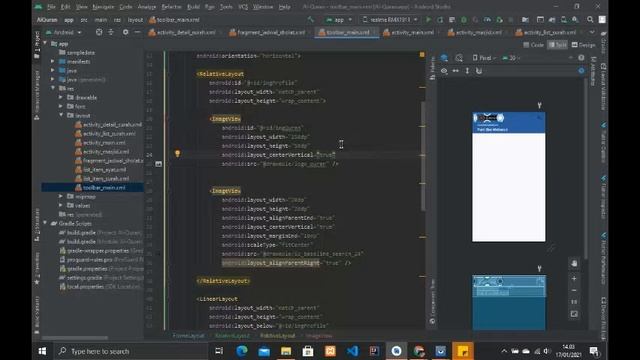Click the image gutter icon beside line 25
Screen dimensions: 640x360
(x=159, y=164)
